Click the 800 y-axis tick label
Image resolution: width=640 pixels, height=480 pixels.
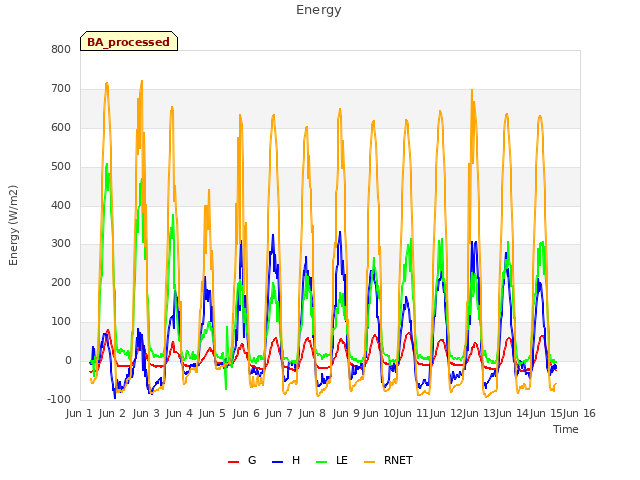coord(61,49)
